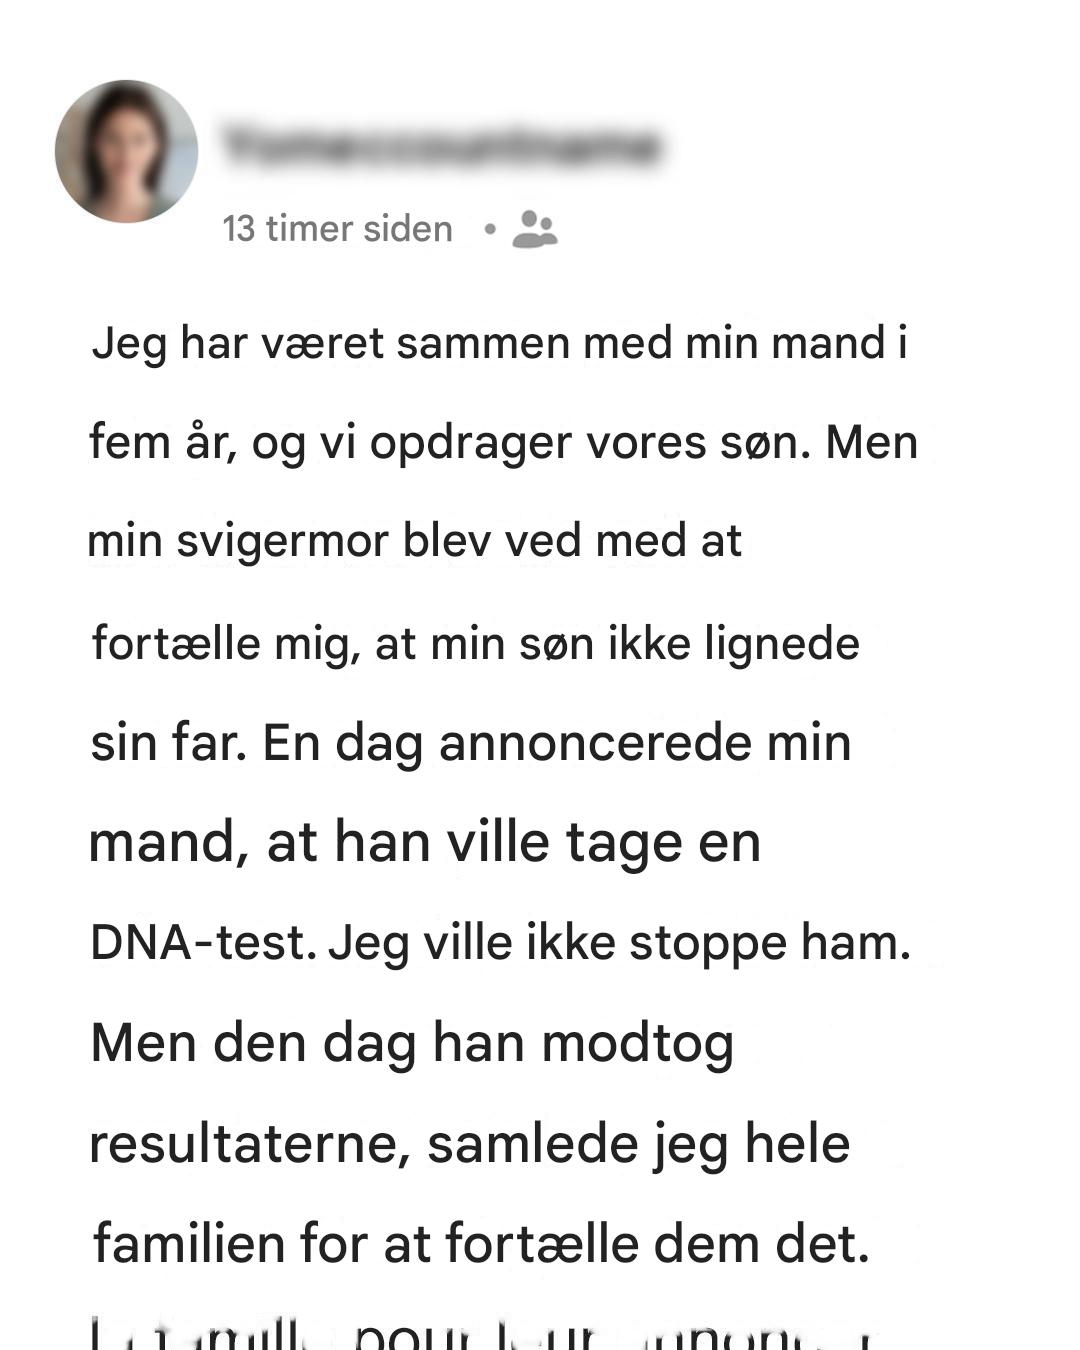
Task: Click the line starting 'fem år, og vi opdrager'
Action: (x=503, y=443)
